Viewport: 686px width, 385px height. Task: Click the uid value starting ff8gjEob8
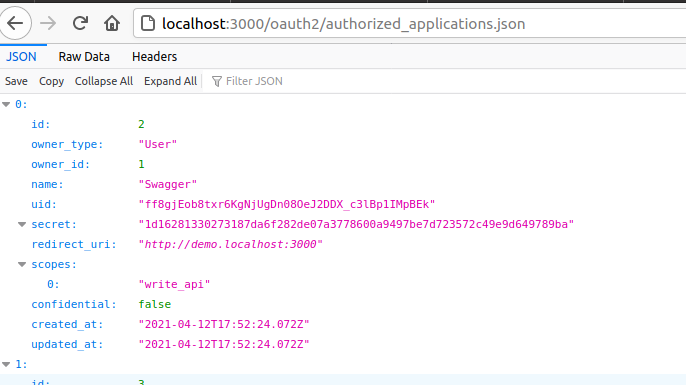tap(287, 204)
